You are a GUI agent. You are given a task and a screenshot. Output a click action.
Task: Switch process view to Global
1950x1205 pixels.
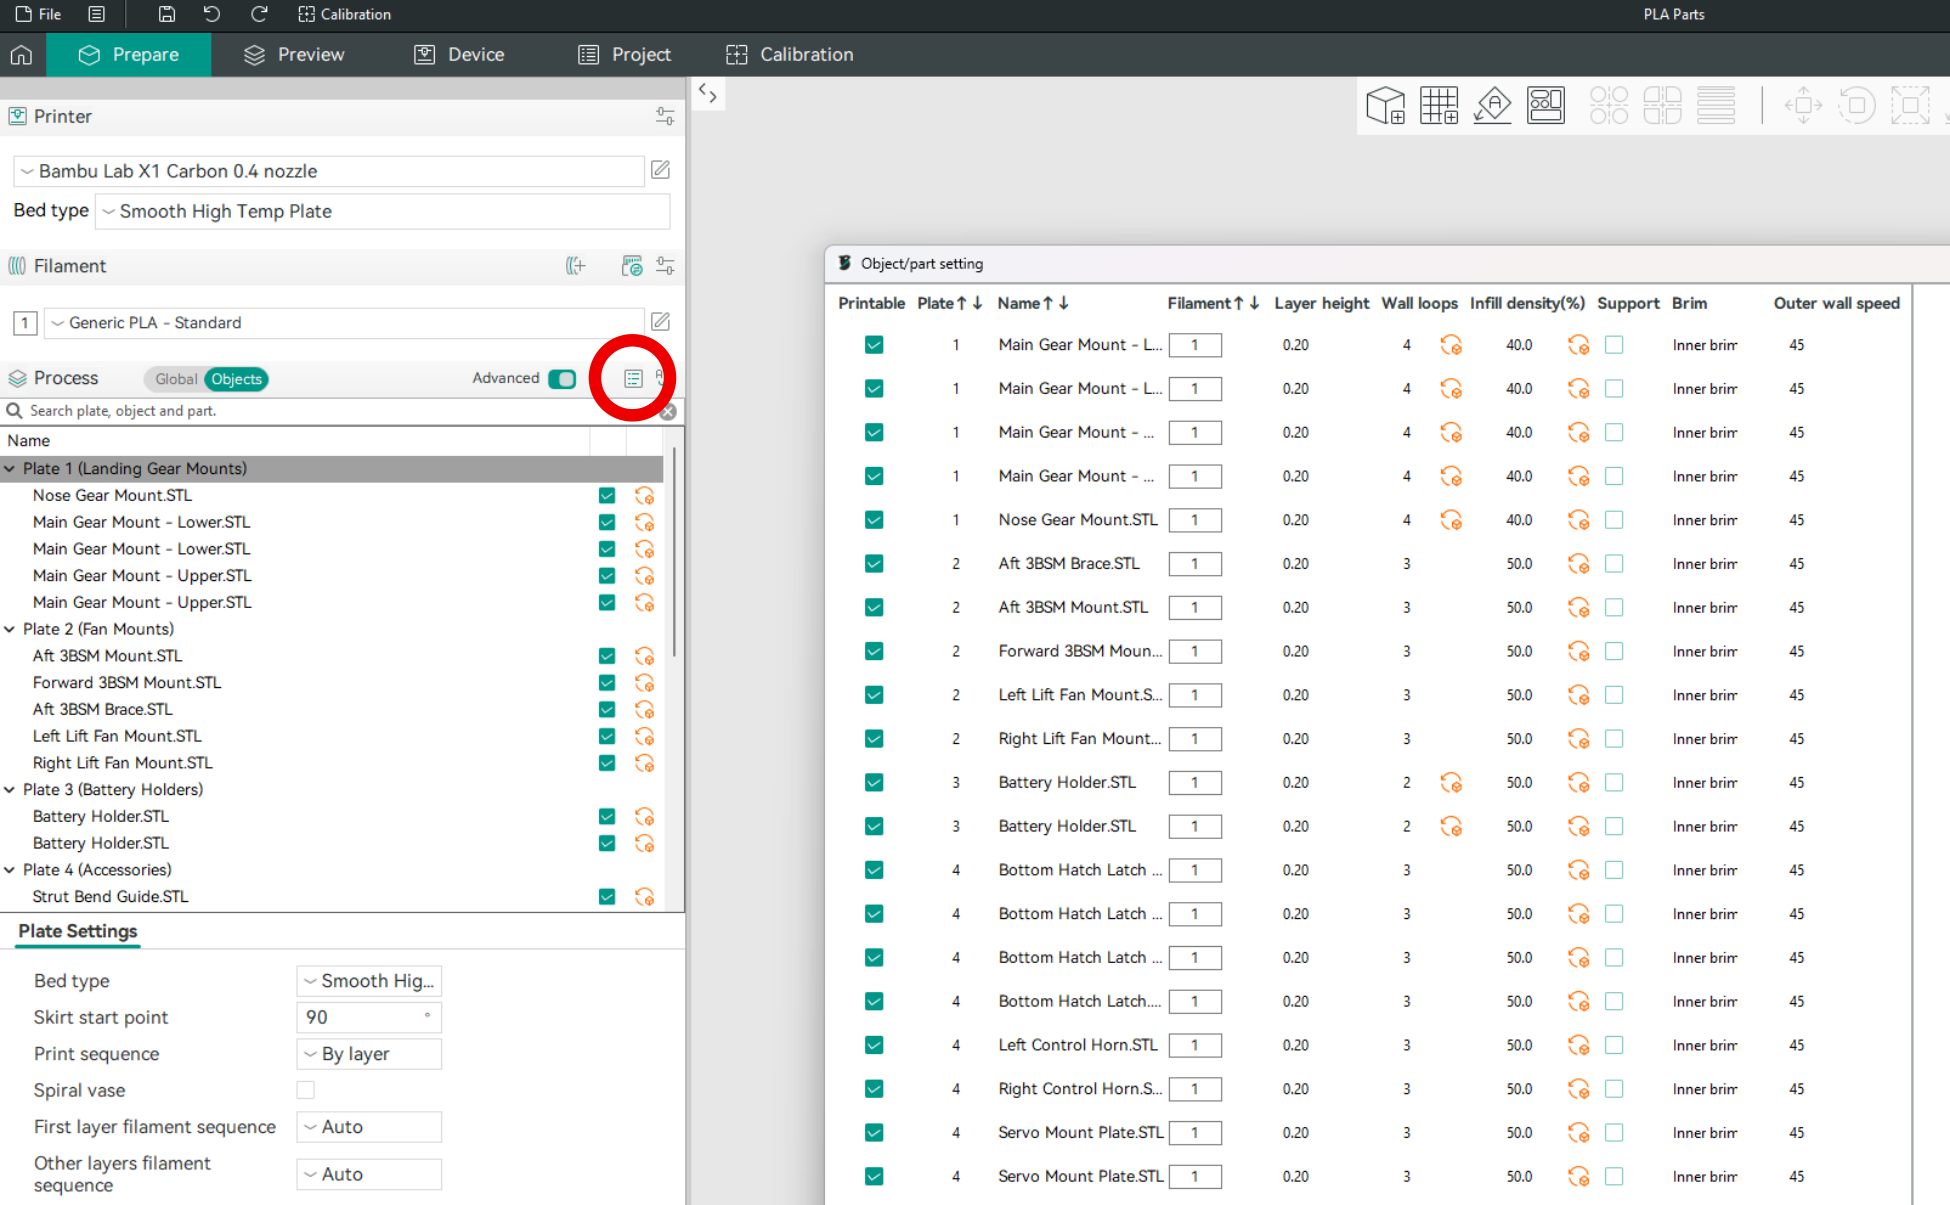175,379
